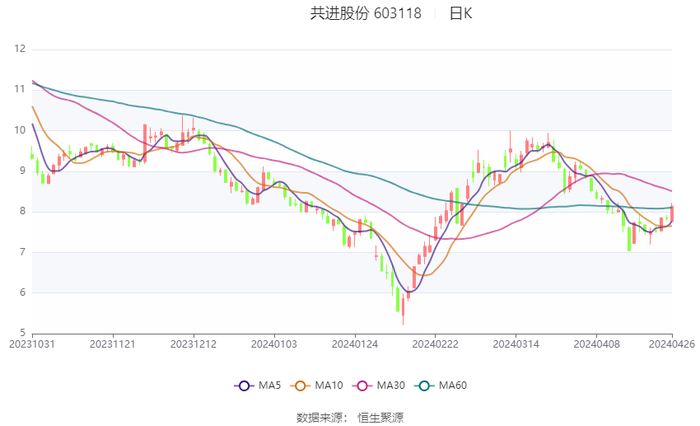
Task: Click the 20240103 date label
Action: (x=274, y=342)
